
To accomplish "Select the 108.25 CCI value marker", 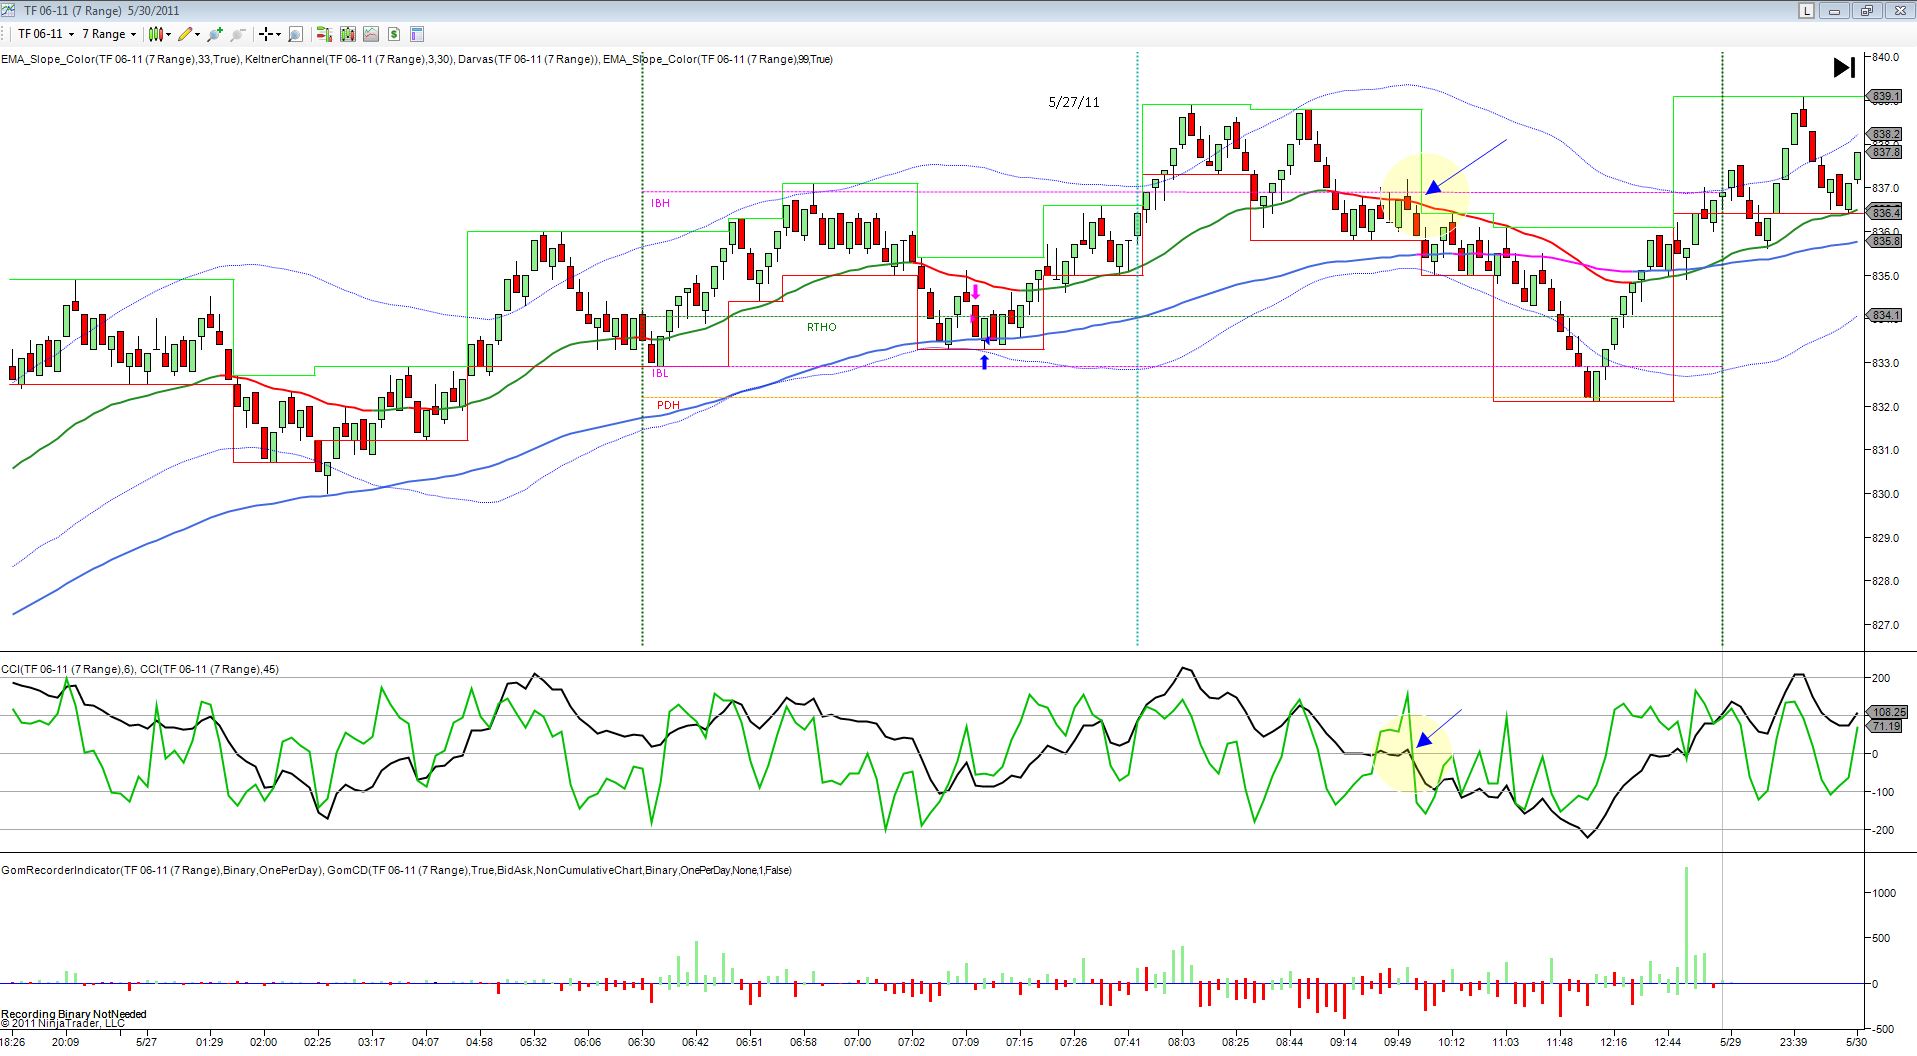I will tap(1888, 712).
